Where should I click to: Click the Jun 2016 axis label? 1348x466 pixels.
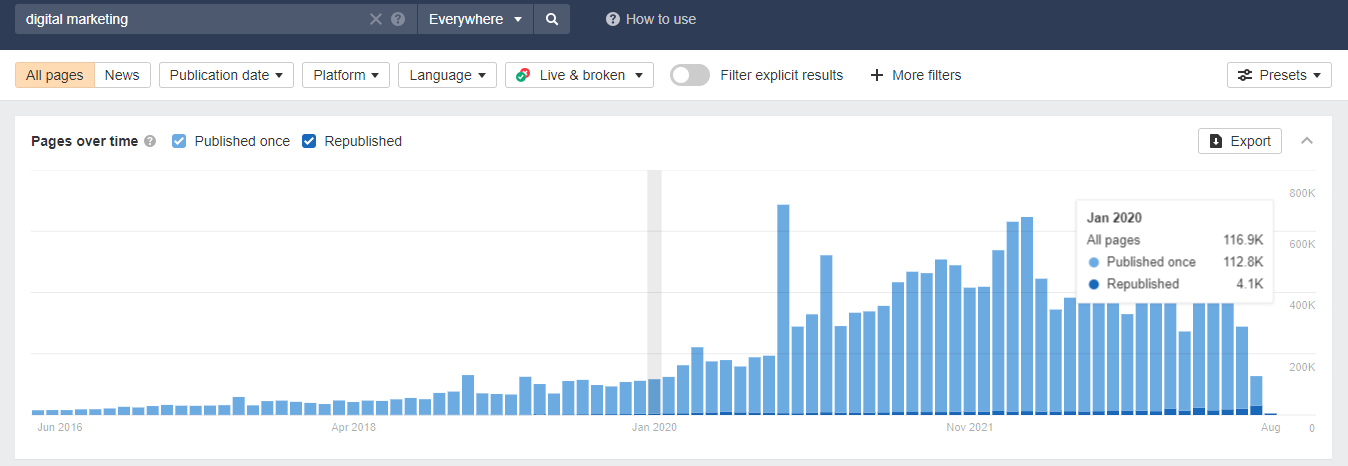[x=58, y=428]
